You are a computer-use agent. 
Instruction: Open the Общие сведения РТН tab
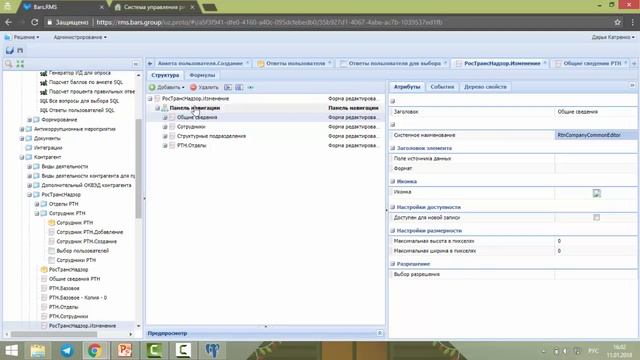pyautogui.click(x=592, y=63)
